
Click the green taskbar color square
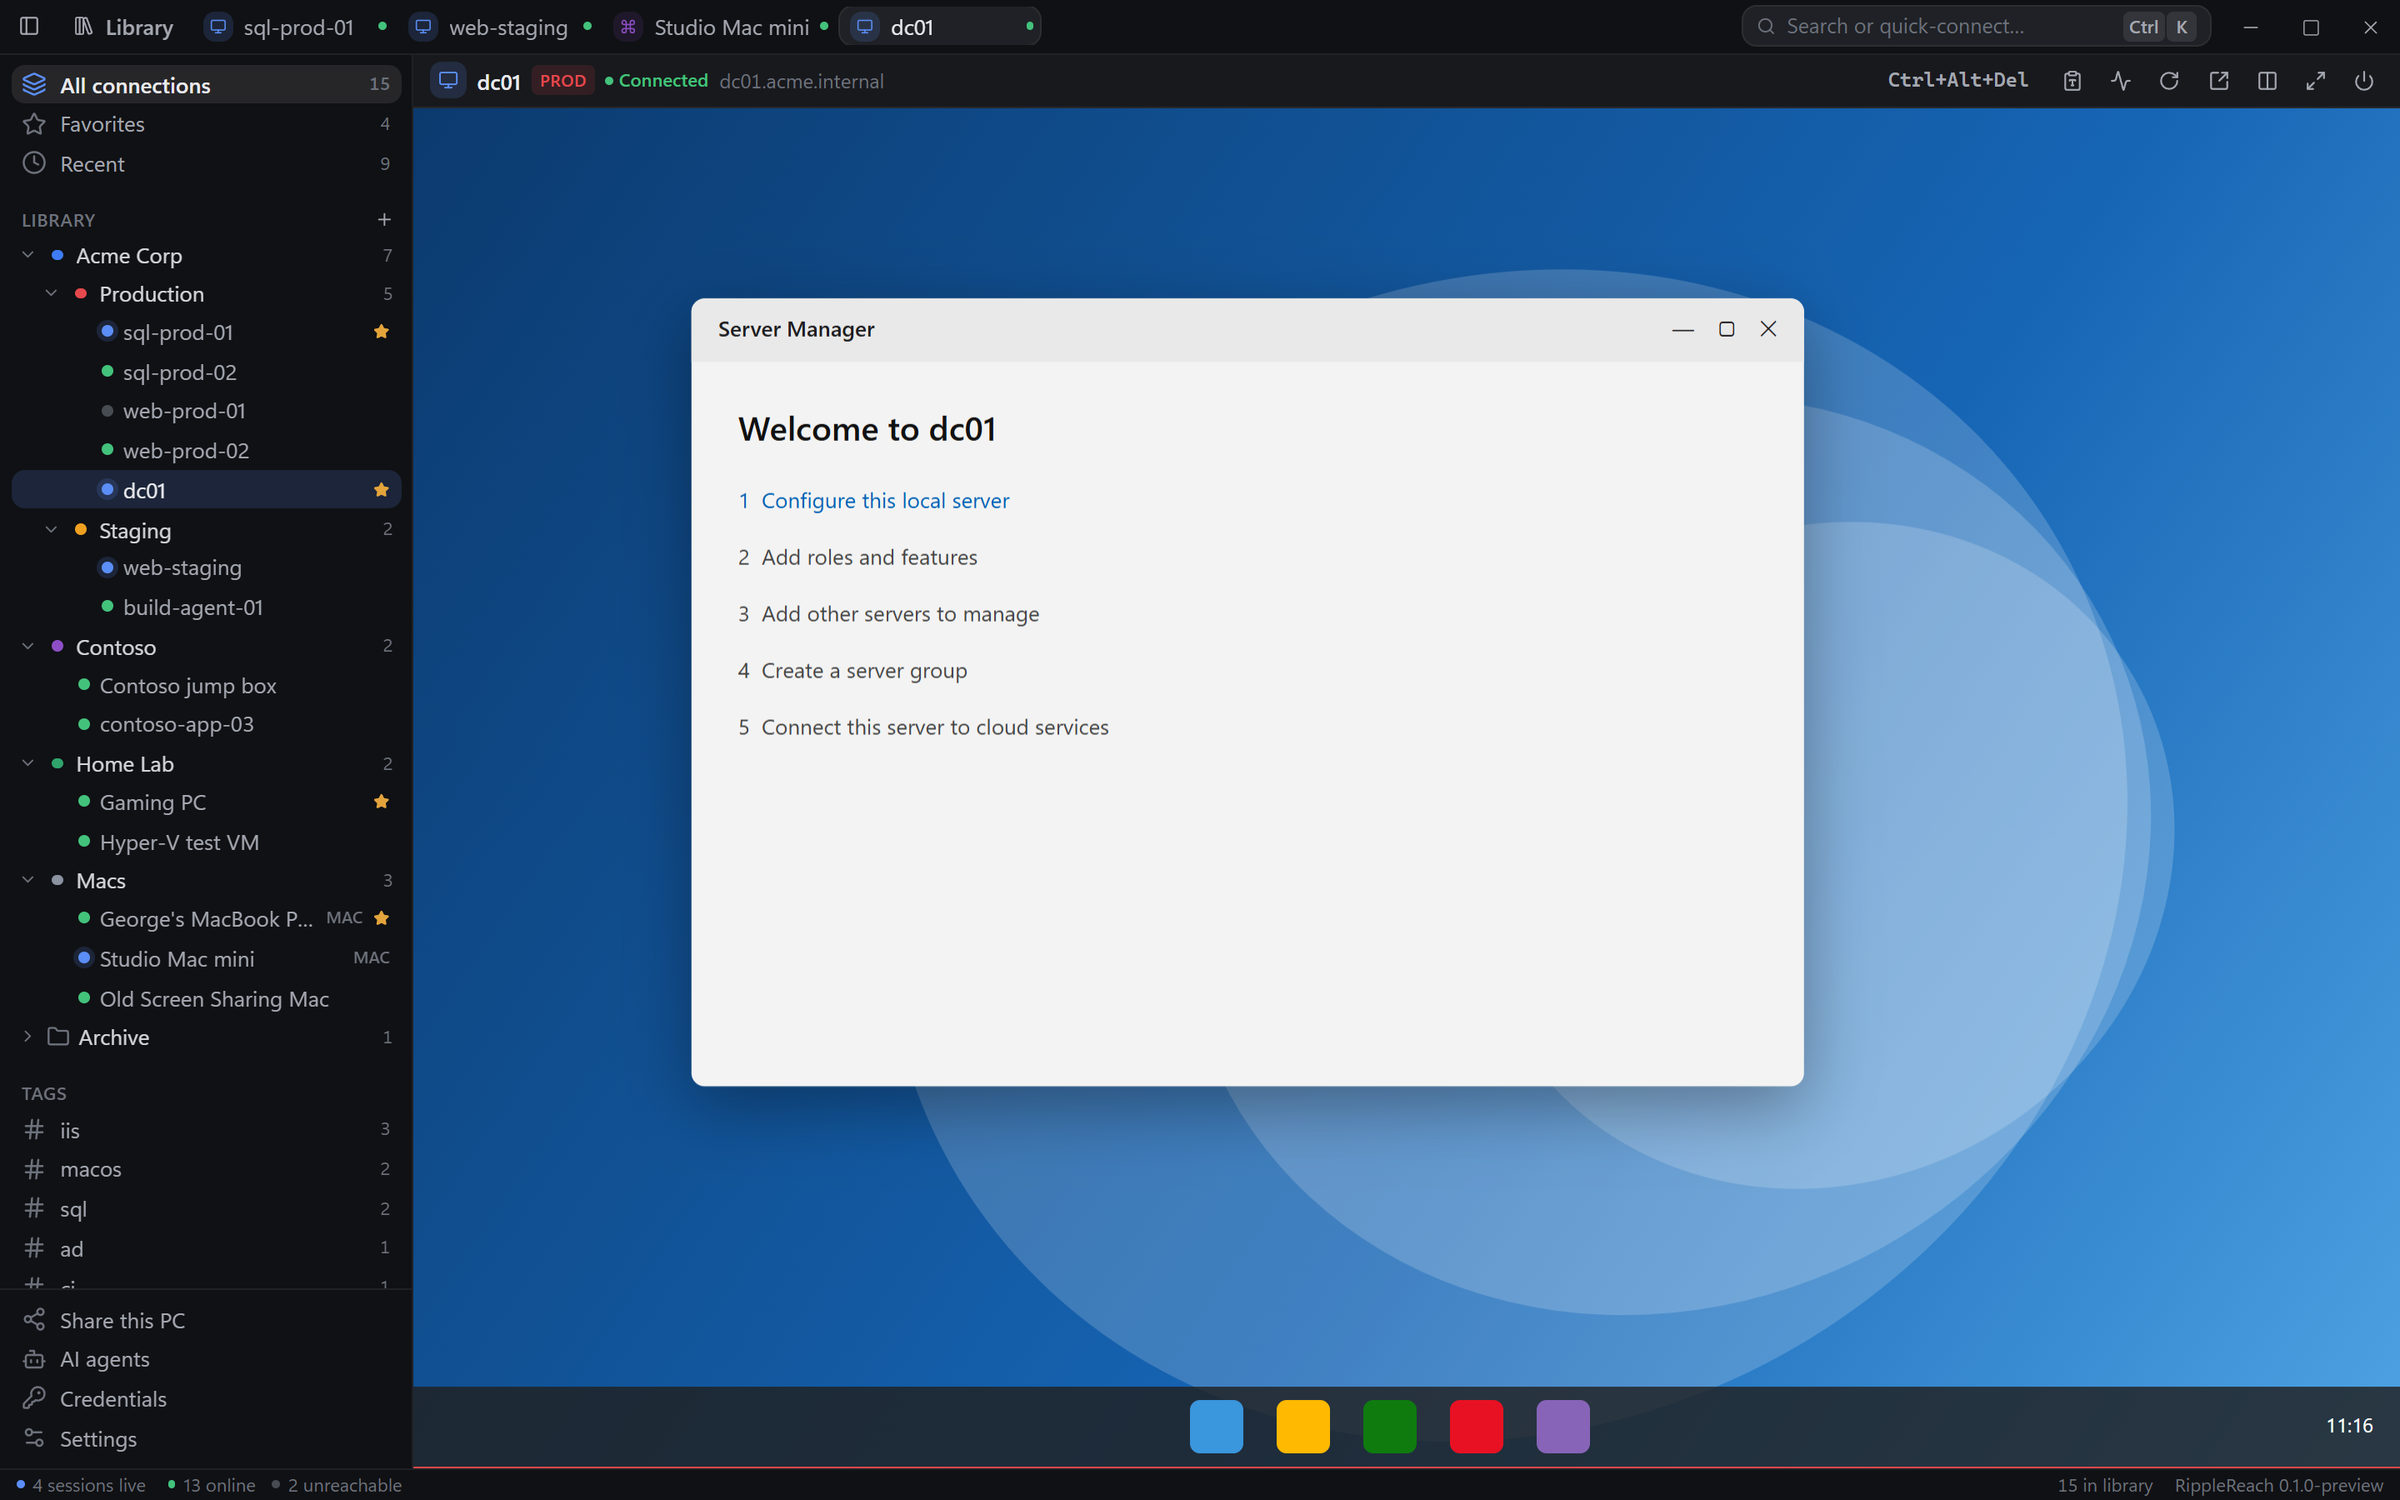1390,1426
